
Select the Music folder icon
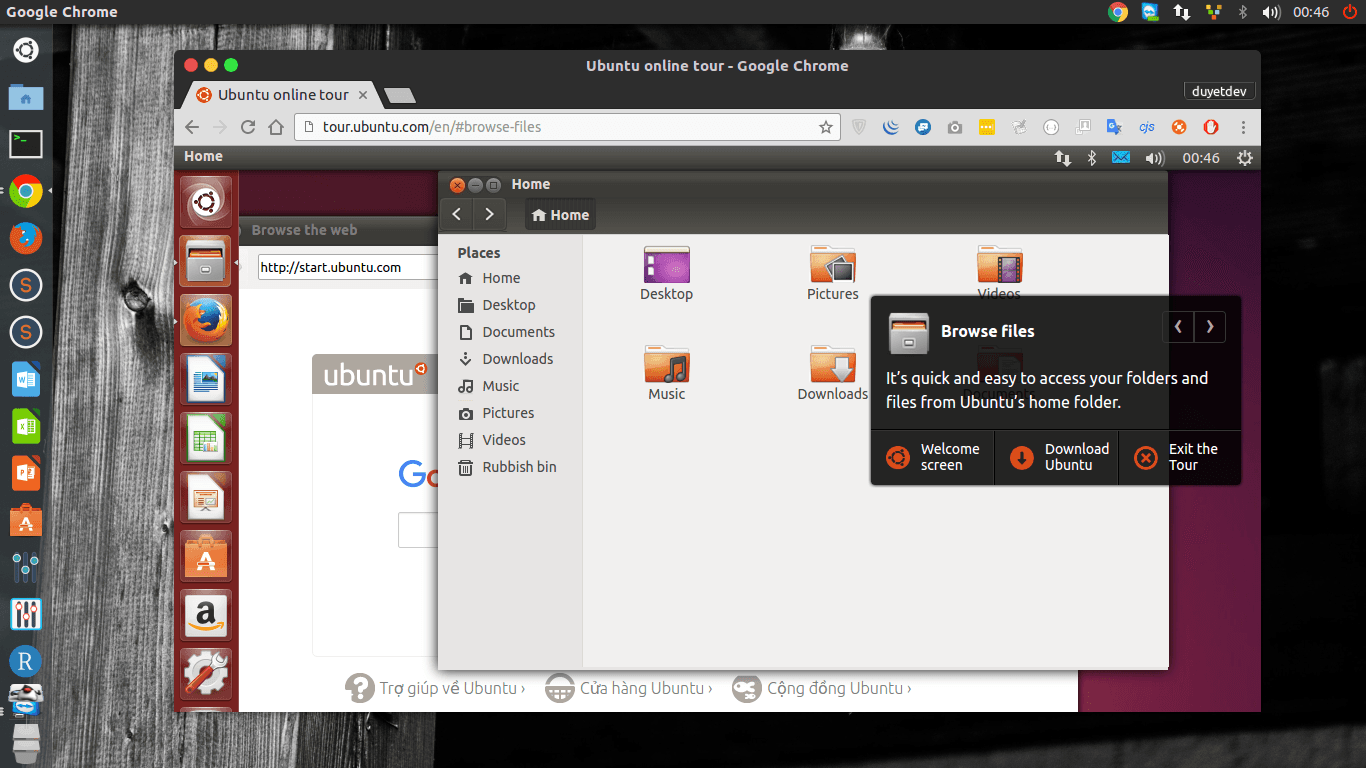click(666, 365)
